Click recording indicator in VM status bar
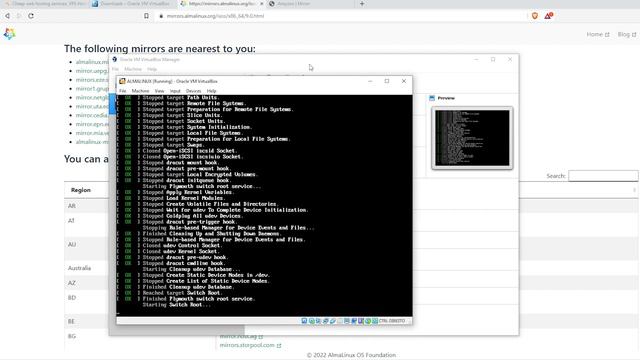Viewport: 640px width, 360px height. click(354, 321)
